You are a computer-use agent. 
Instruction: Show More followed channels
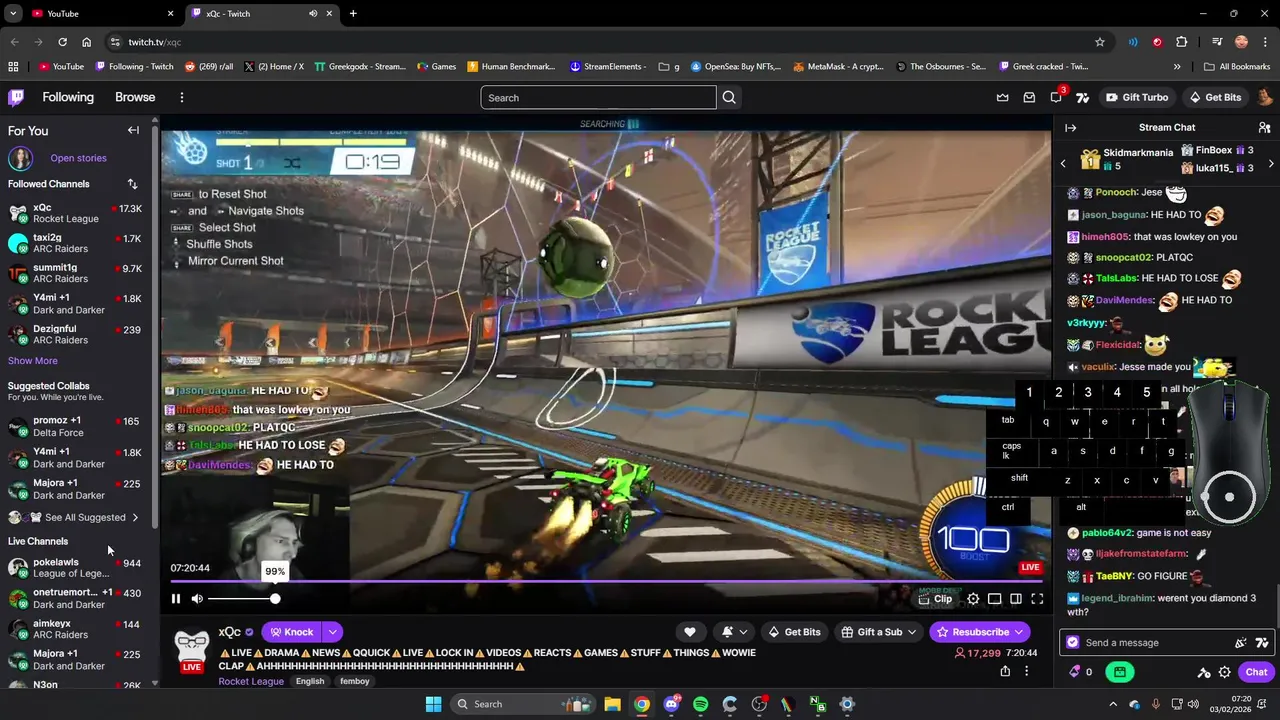33,361
